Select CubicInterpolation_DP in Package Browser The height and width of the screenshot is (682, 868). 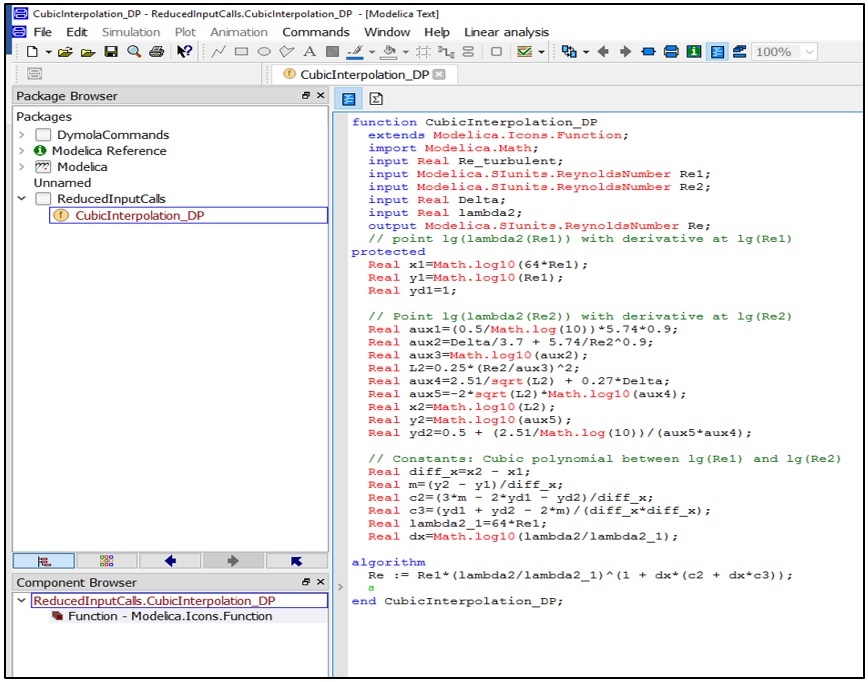pyautogui.click(x=188, y=215)
